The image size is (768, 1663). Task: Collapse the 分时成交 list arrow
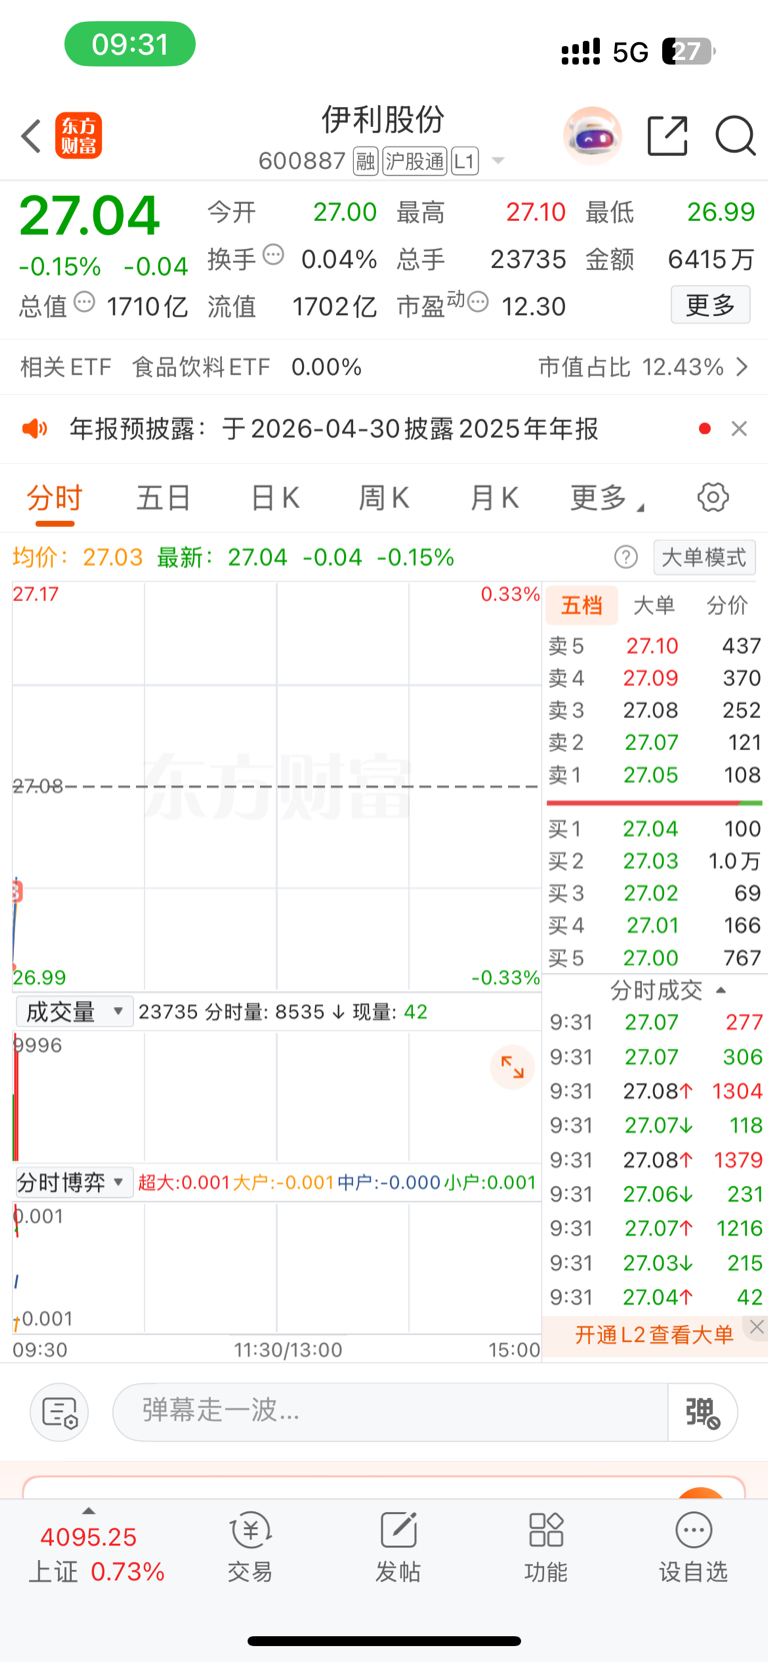[x=721, y=990]
